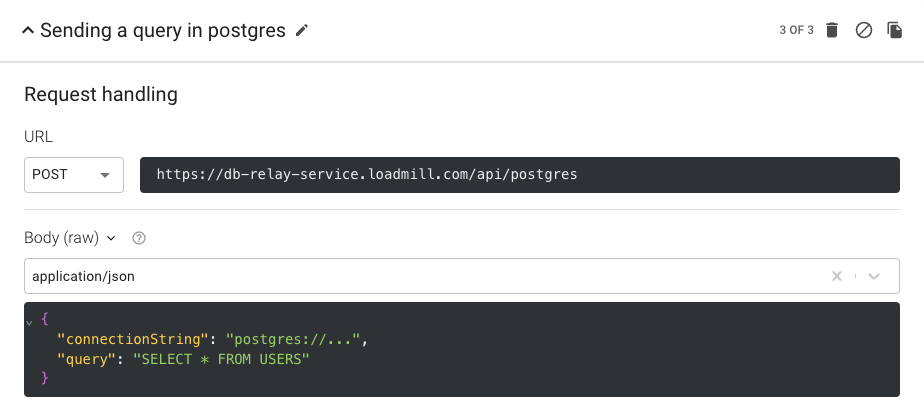Click the "postgres://..." connection string value
The image size is (924, 413).
(x=294, y=340)
